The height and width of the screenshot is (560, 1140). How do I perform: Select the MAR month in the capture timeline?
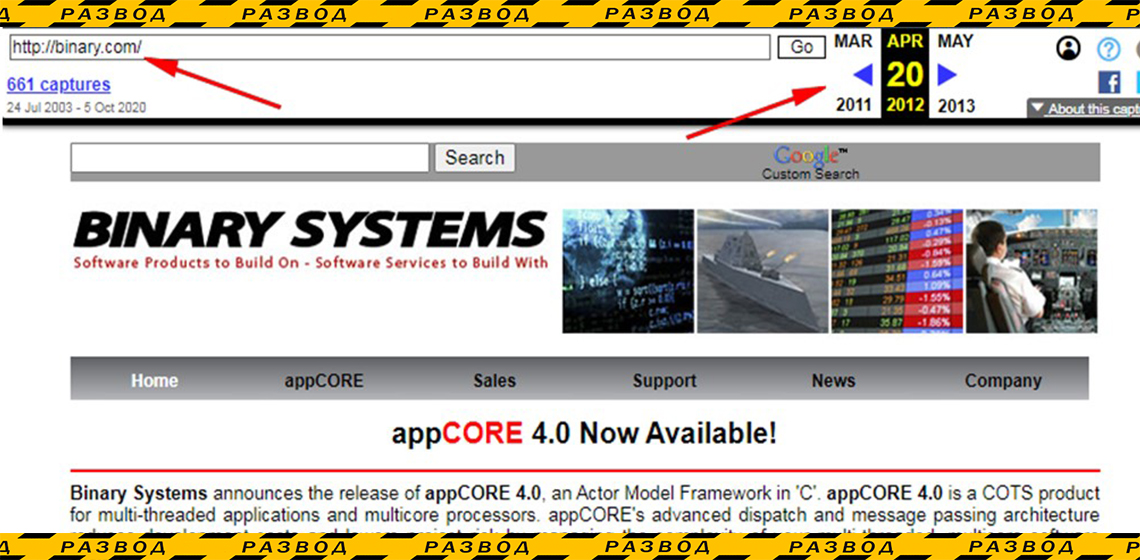(x=853, y=42)
